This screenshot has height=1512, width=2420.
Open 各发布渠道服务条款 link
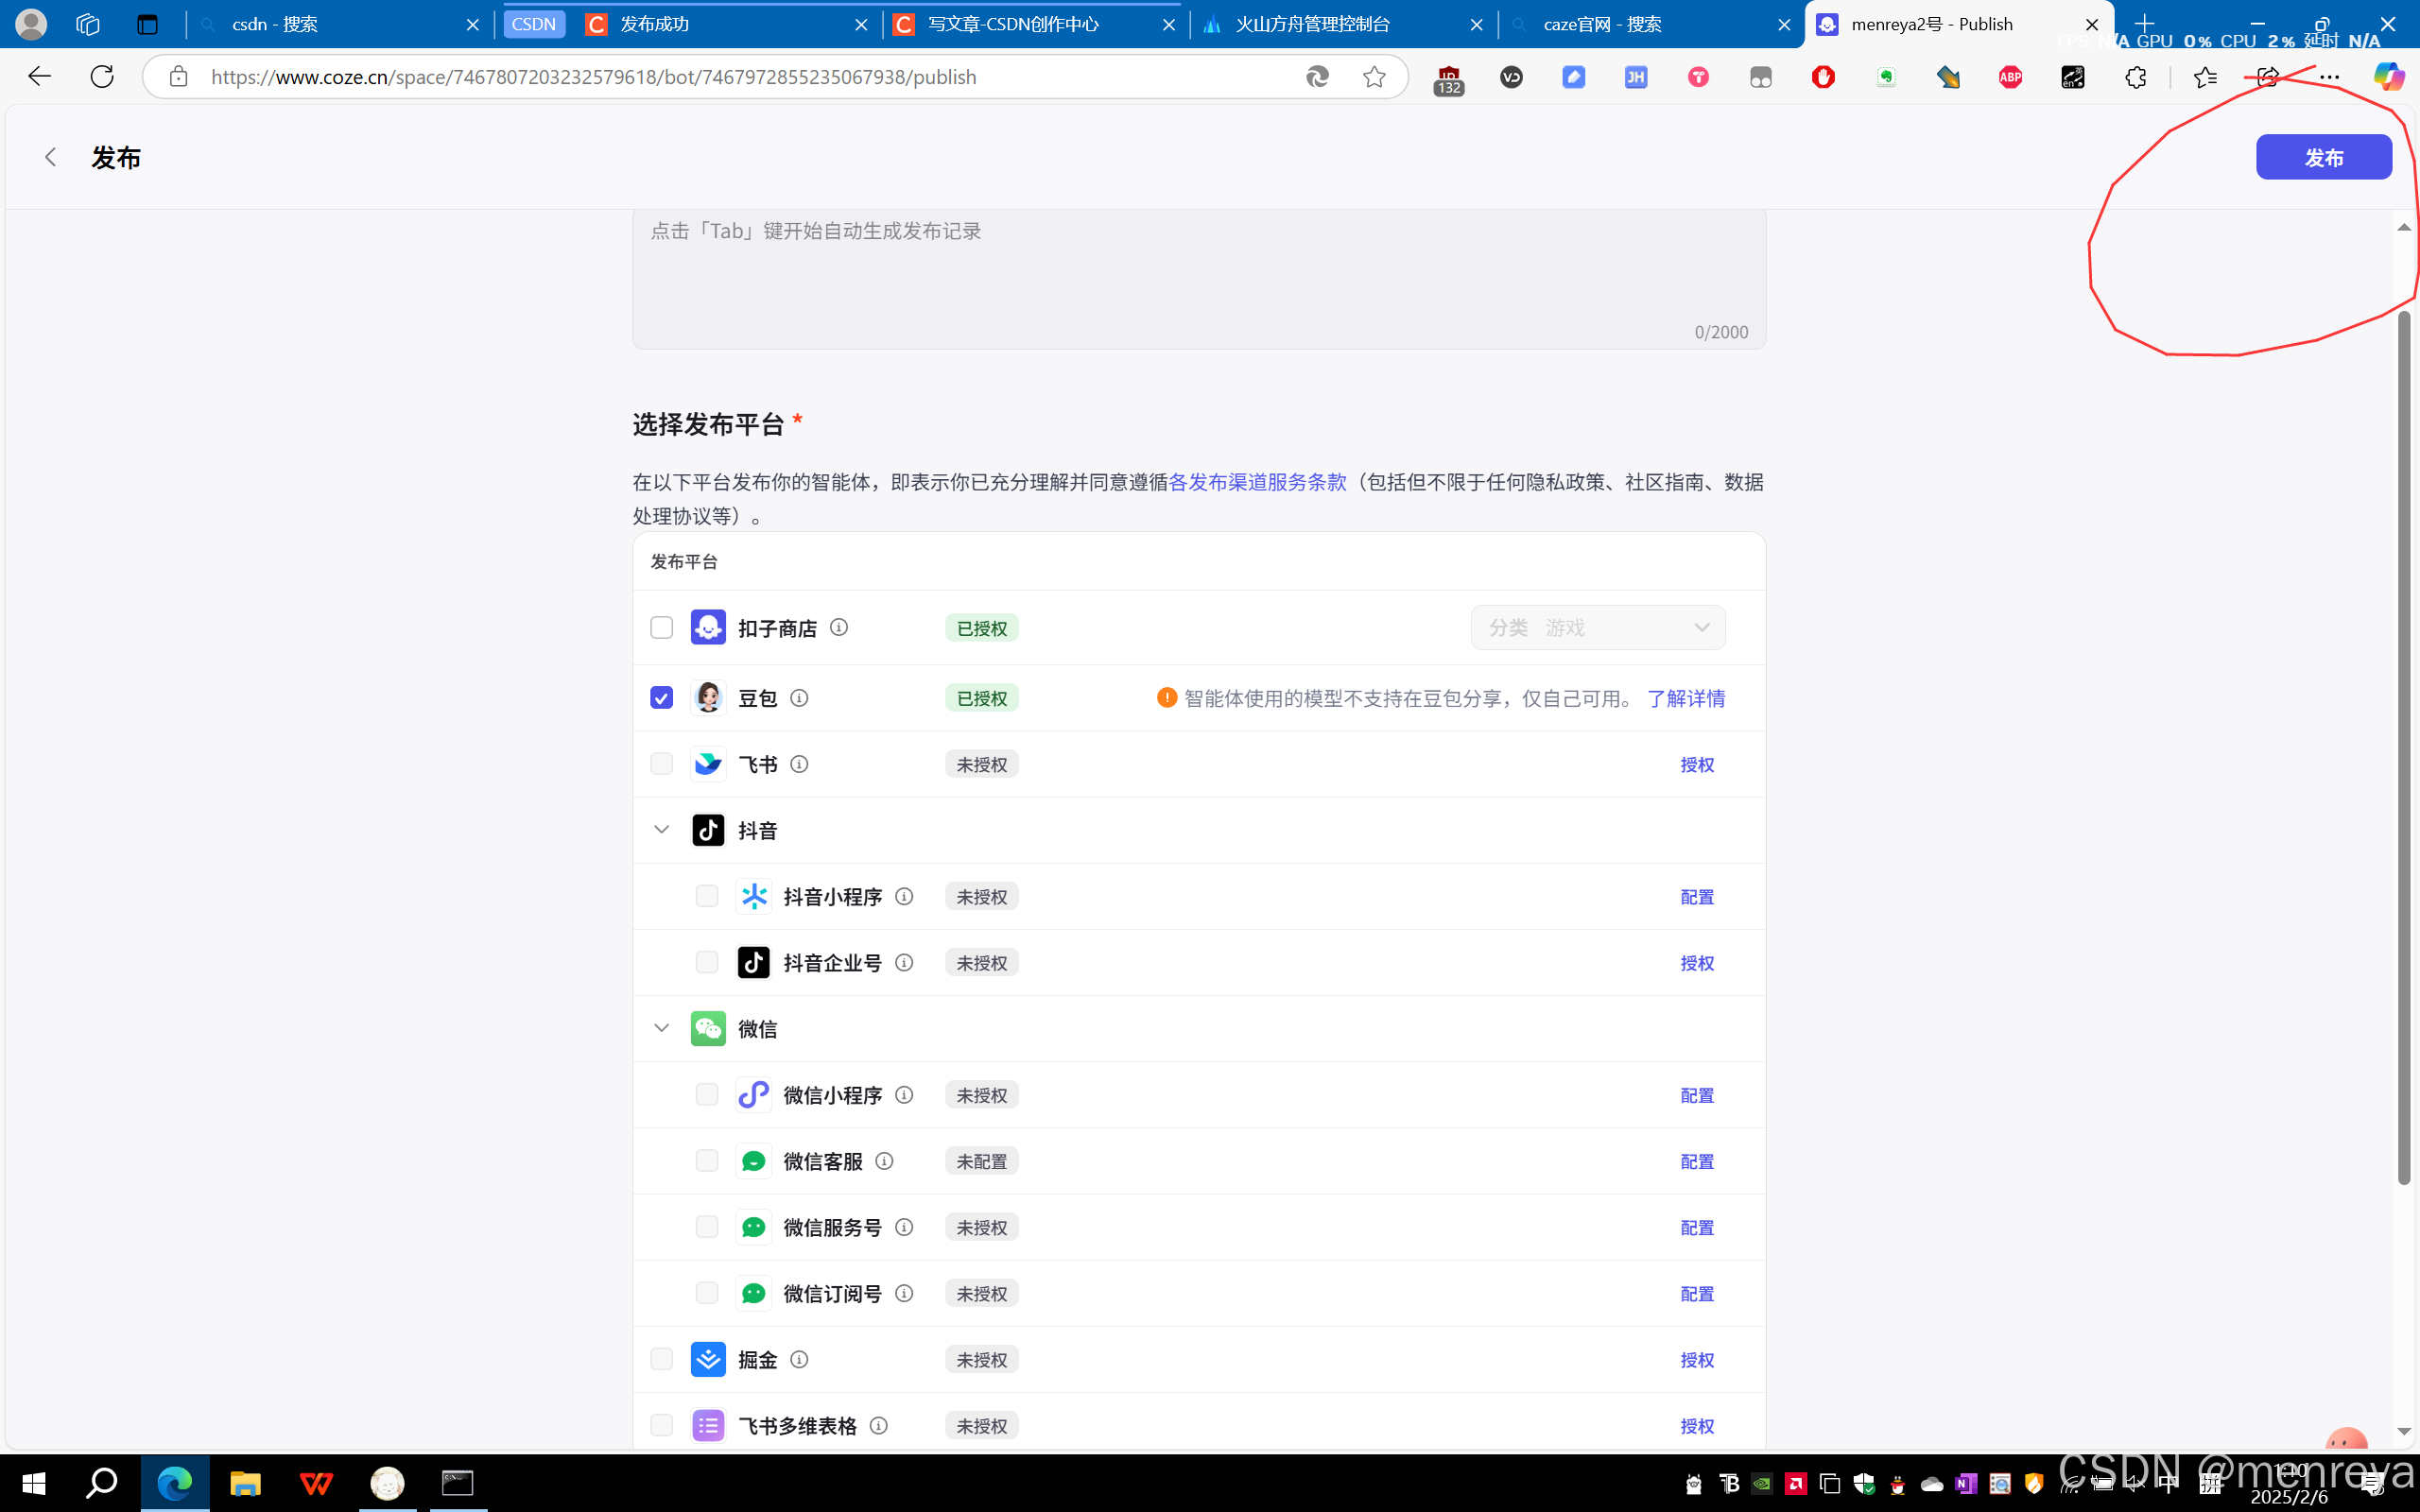tap(1257, 482)
